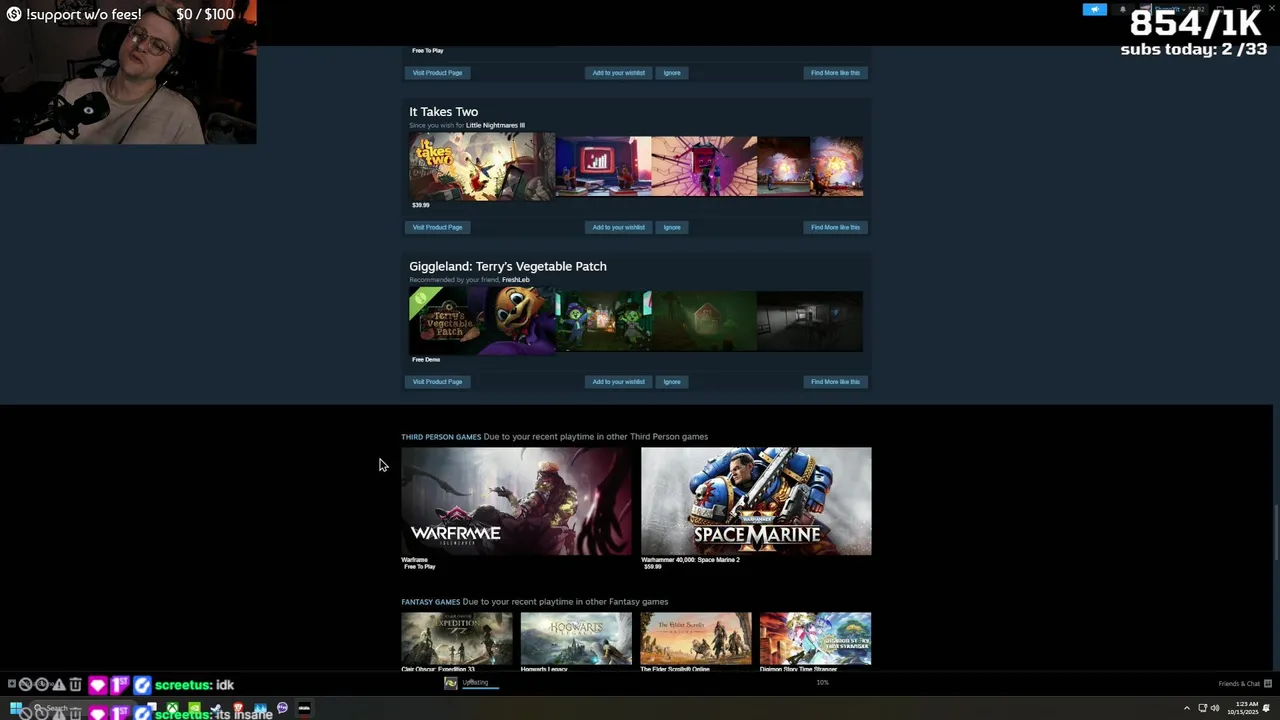This screenshot has width=1280, height=720.
Task: Click the chat trash can moderation icon
Action: (x=75, y=685)
